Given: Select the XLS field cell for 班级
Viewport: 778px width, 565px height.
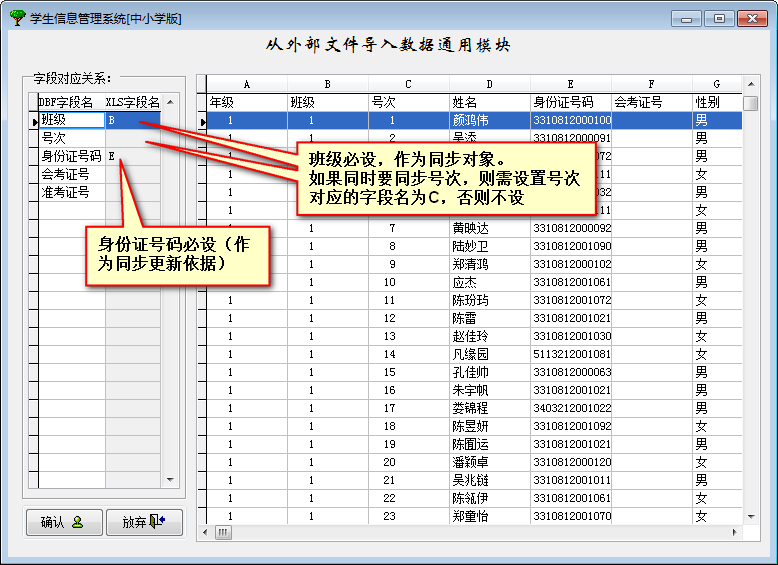Looking at the screenshot, I should pos(132,120).
